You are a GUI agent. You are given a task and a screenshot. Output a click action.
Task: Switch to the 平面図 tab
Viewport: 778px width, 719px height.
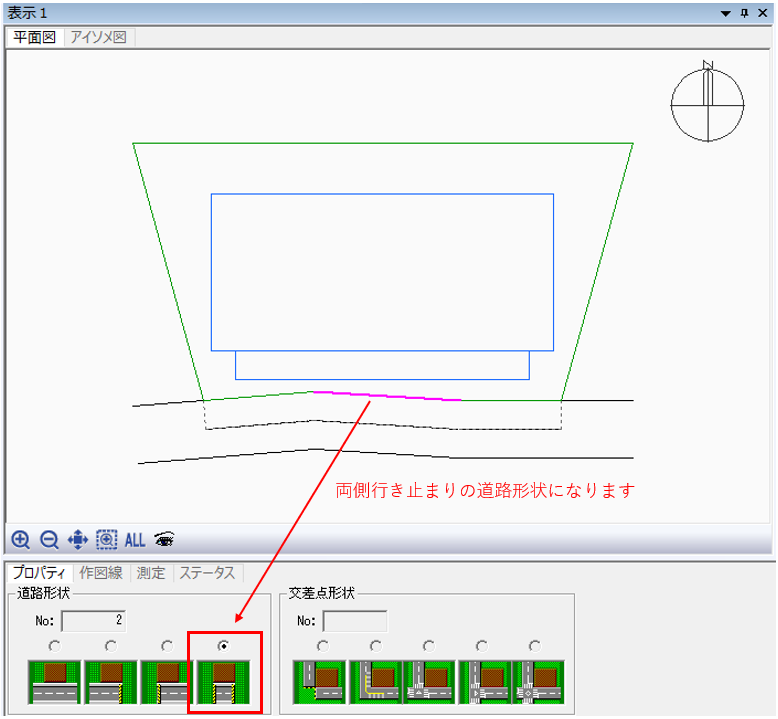coord(35,37)
